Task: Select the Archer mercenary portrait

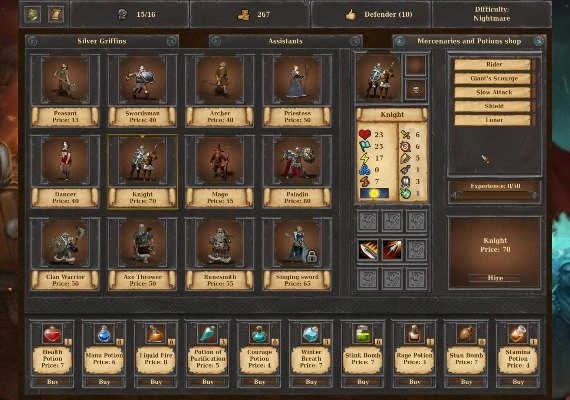Action: pos(220,79)
